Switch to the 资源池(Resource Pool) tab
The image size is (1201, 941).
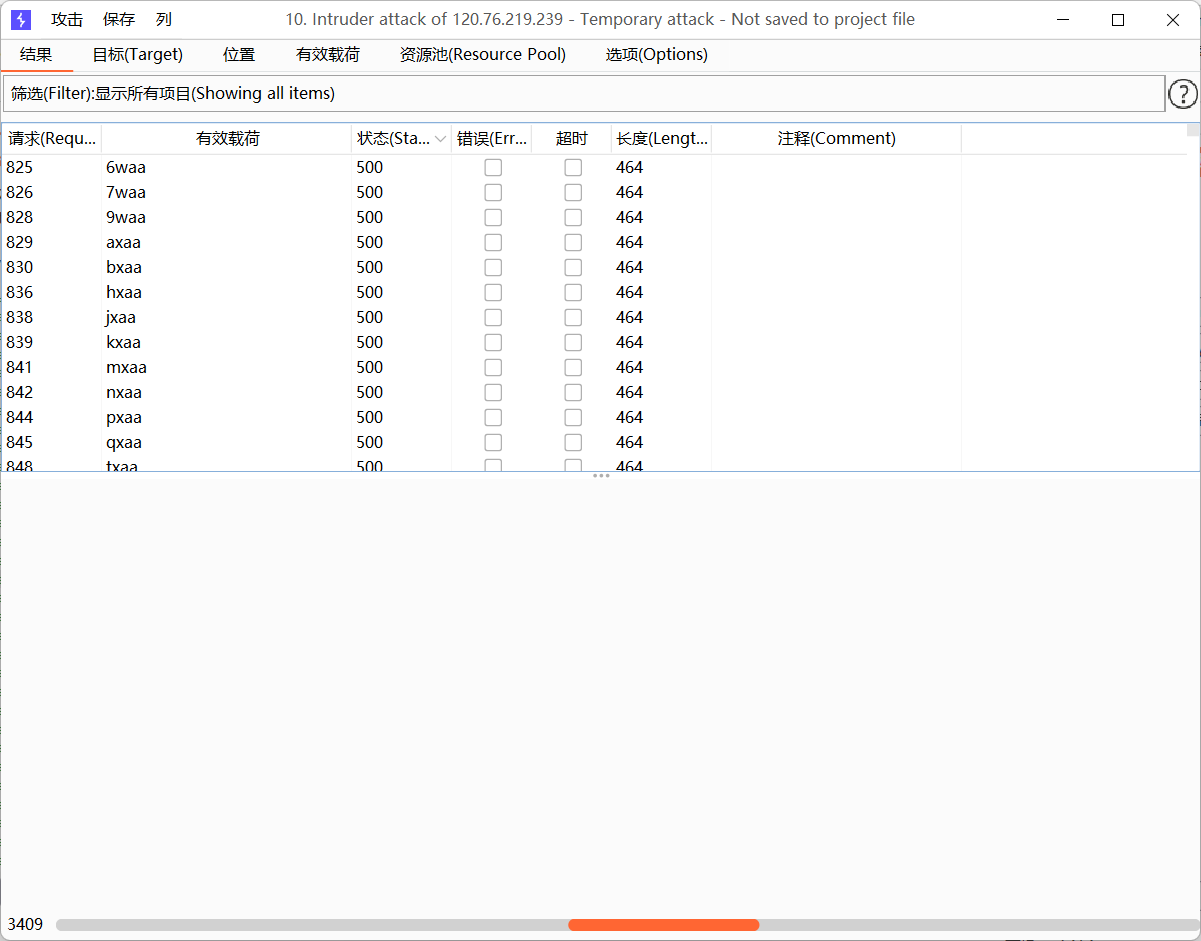point(483,55)
